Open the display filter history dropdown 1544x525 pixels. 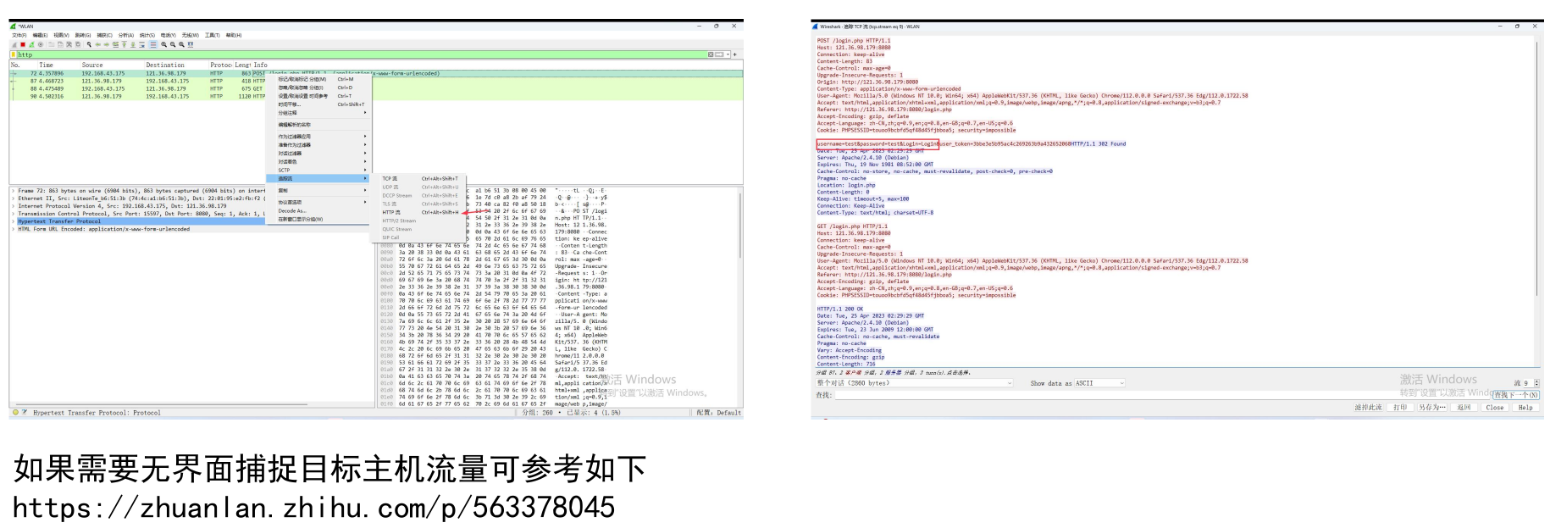(728, 54)
